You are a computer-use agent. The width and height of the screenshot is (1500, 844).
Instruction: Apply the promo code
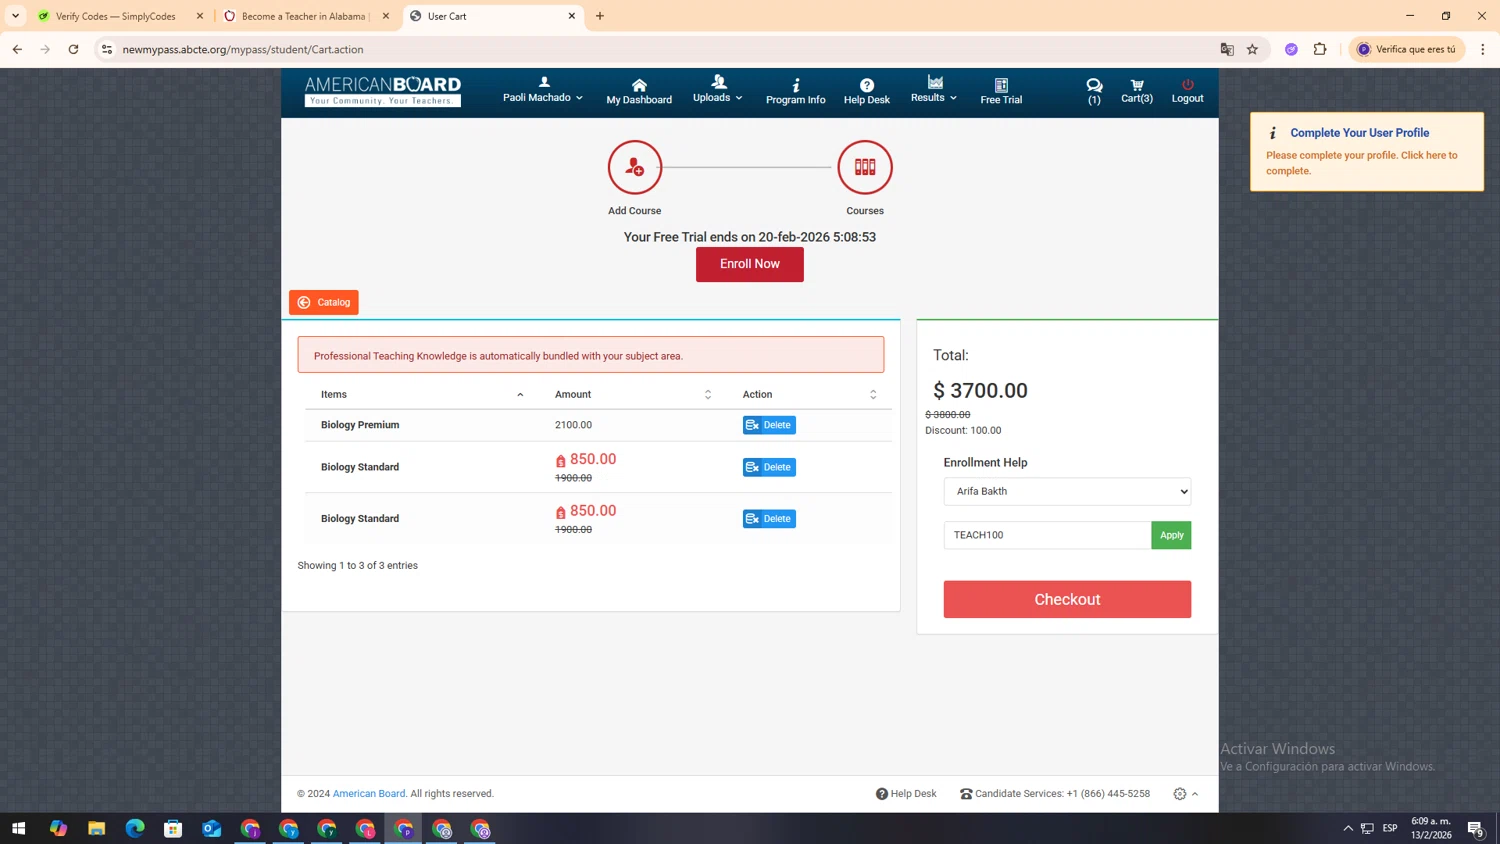pyautogui.click(x=1171, y=535)
